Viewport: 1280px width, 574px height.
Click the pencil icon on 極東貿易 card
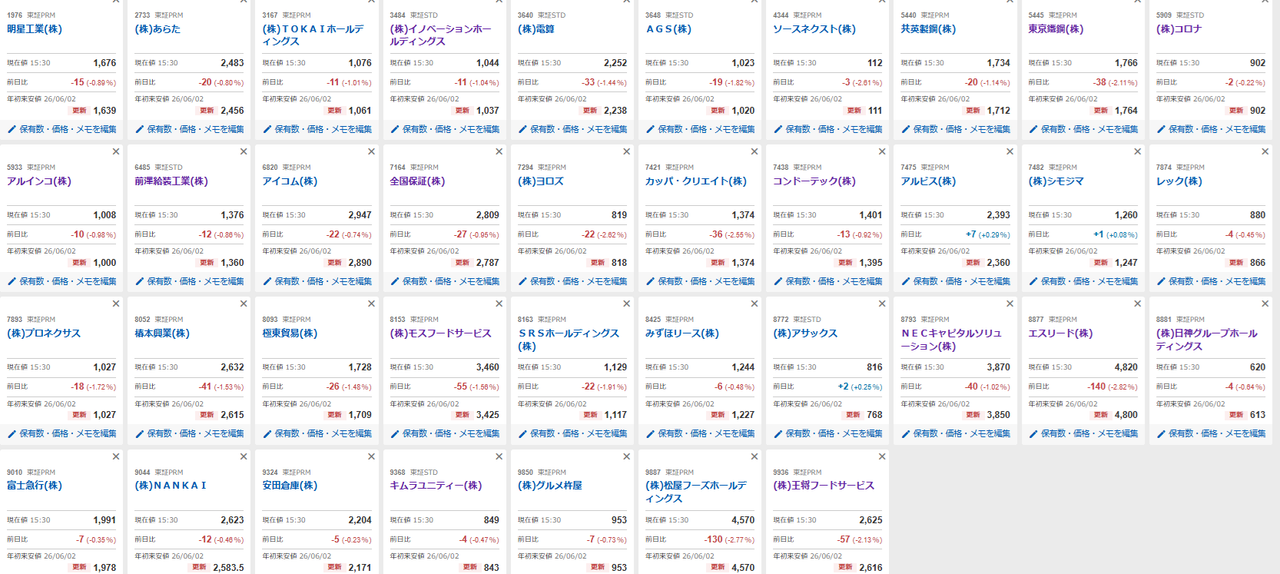click(x=267, y=434)
